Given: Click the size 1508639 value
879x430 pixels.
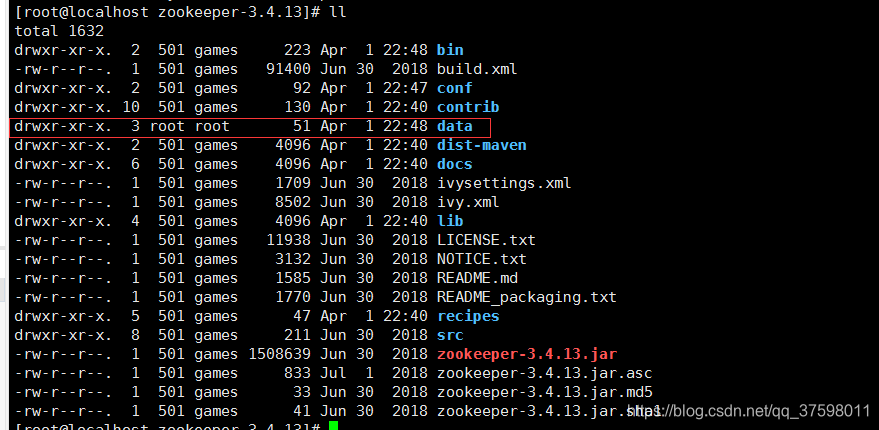Looking at the screenshot, I should coord(279,354).
